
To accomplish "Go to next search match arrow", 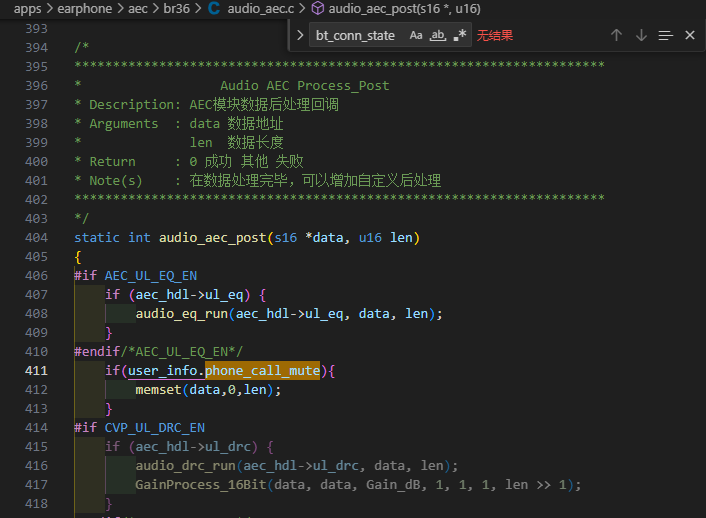I will tap(641, 35).
